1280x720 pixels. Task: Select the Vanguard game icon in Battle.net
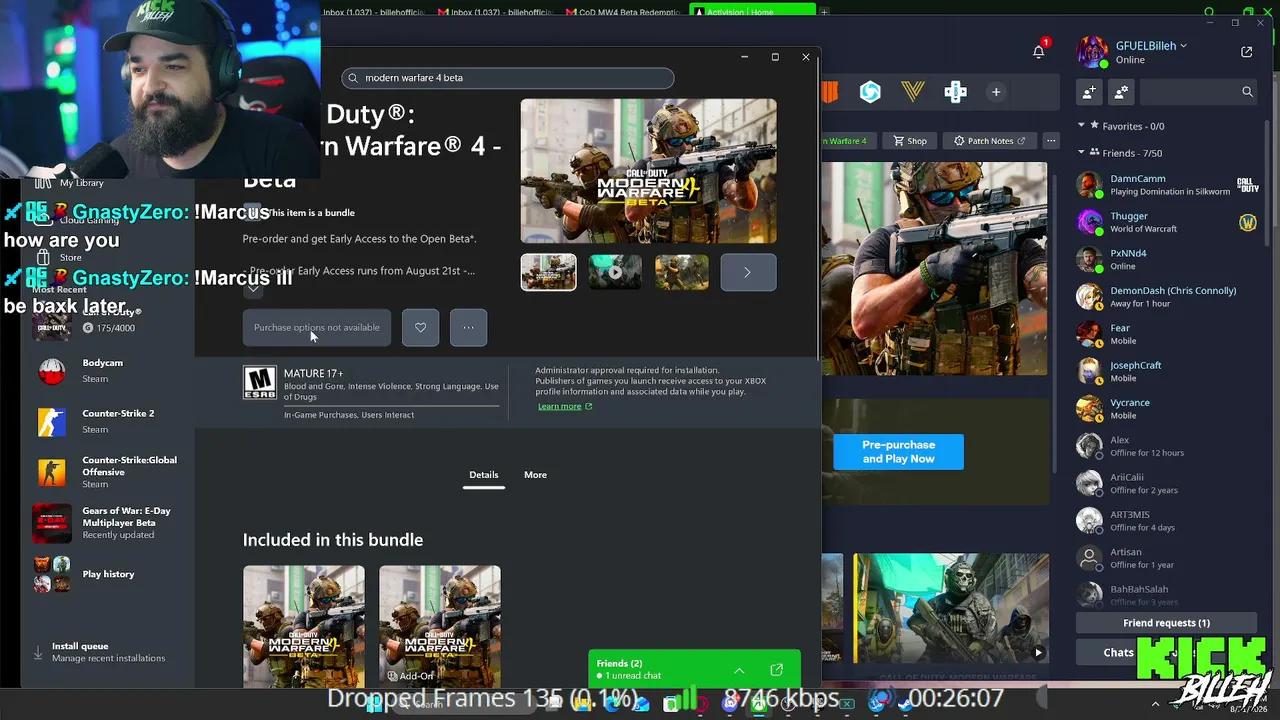[912, 92]
